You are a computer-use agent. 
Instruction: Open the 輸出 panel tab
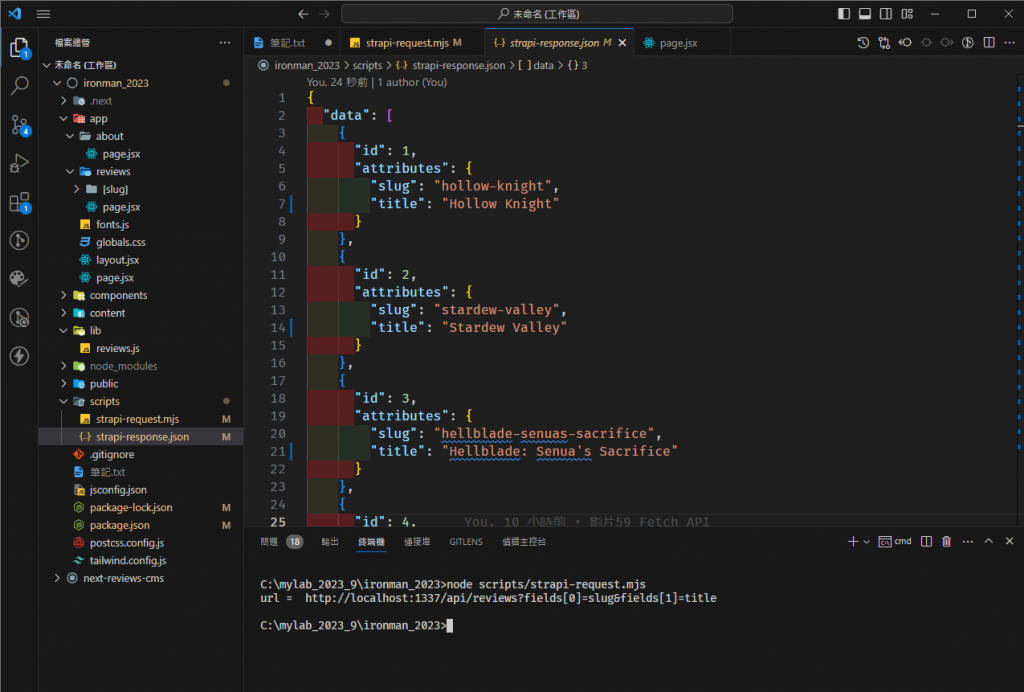pos(330,541)
